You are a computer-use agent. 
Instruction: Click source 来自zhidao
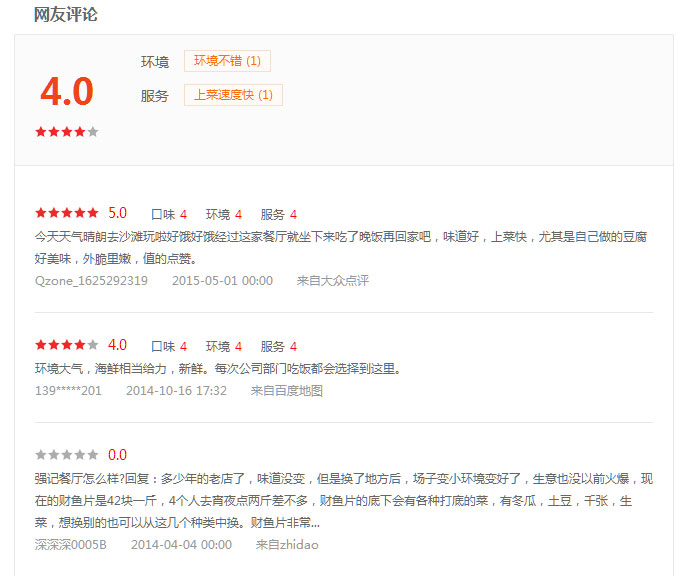point(287,545)
